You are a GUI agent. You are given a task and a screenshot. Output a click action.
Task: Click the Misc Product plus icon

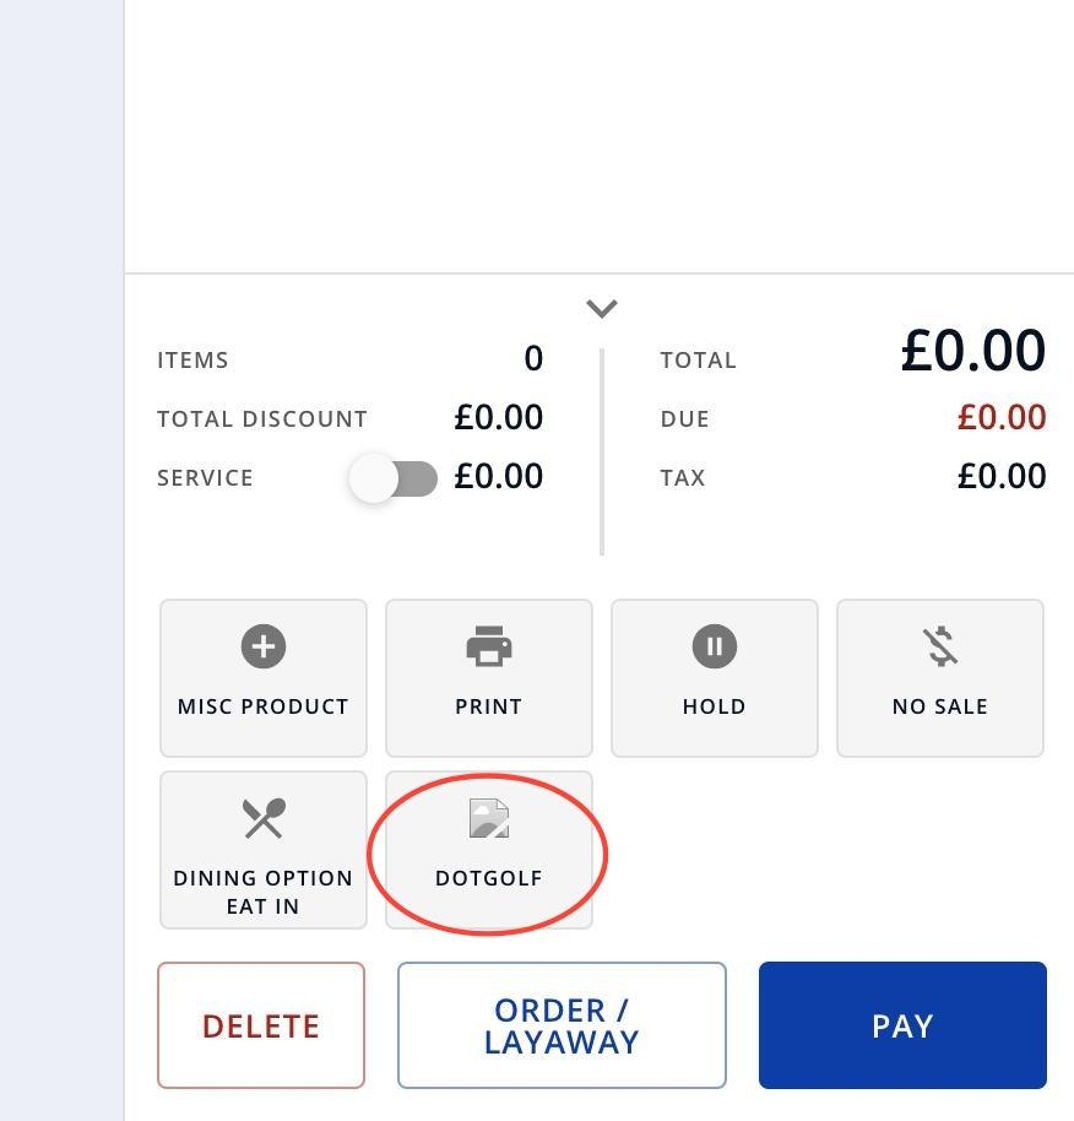tap(263, 646)
